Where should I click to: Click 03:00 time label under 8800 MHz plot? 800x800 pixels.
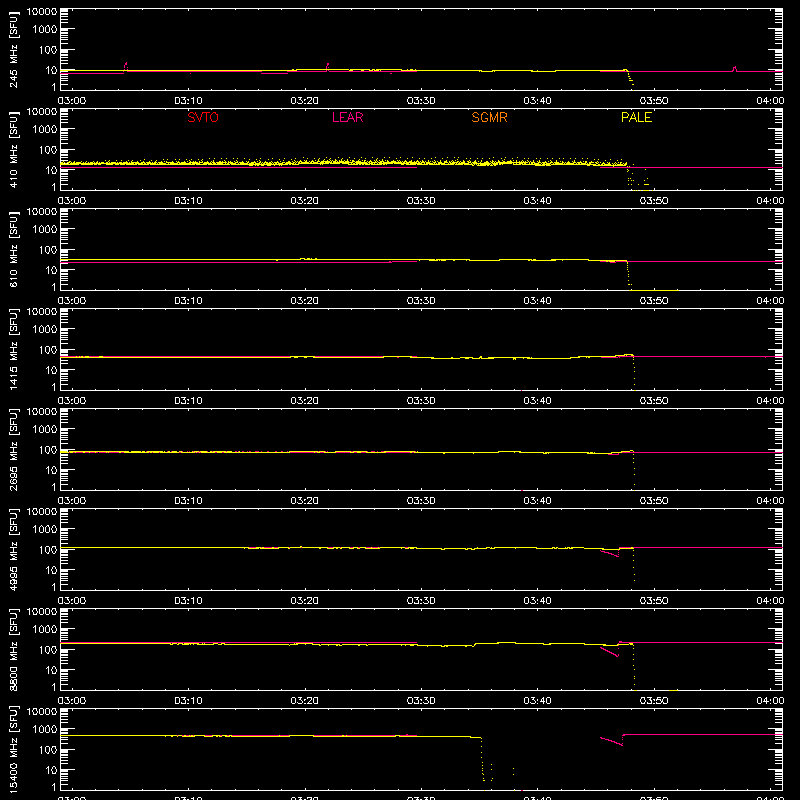pos(72,701)
